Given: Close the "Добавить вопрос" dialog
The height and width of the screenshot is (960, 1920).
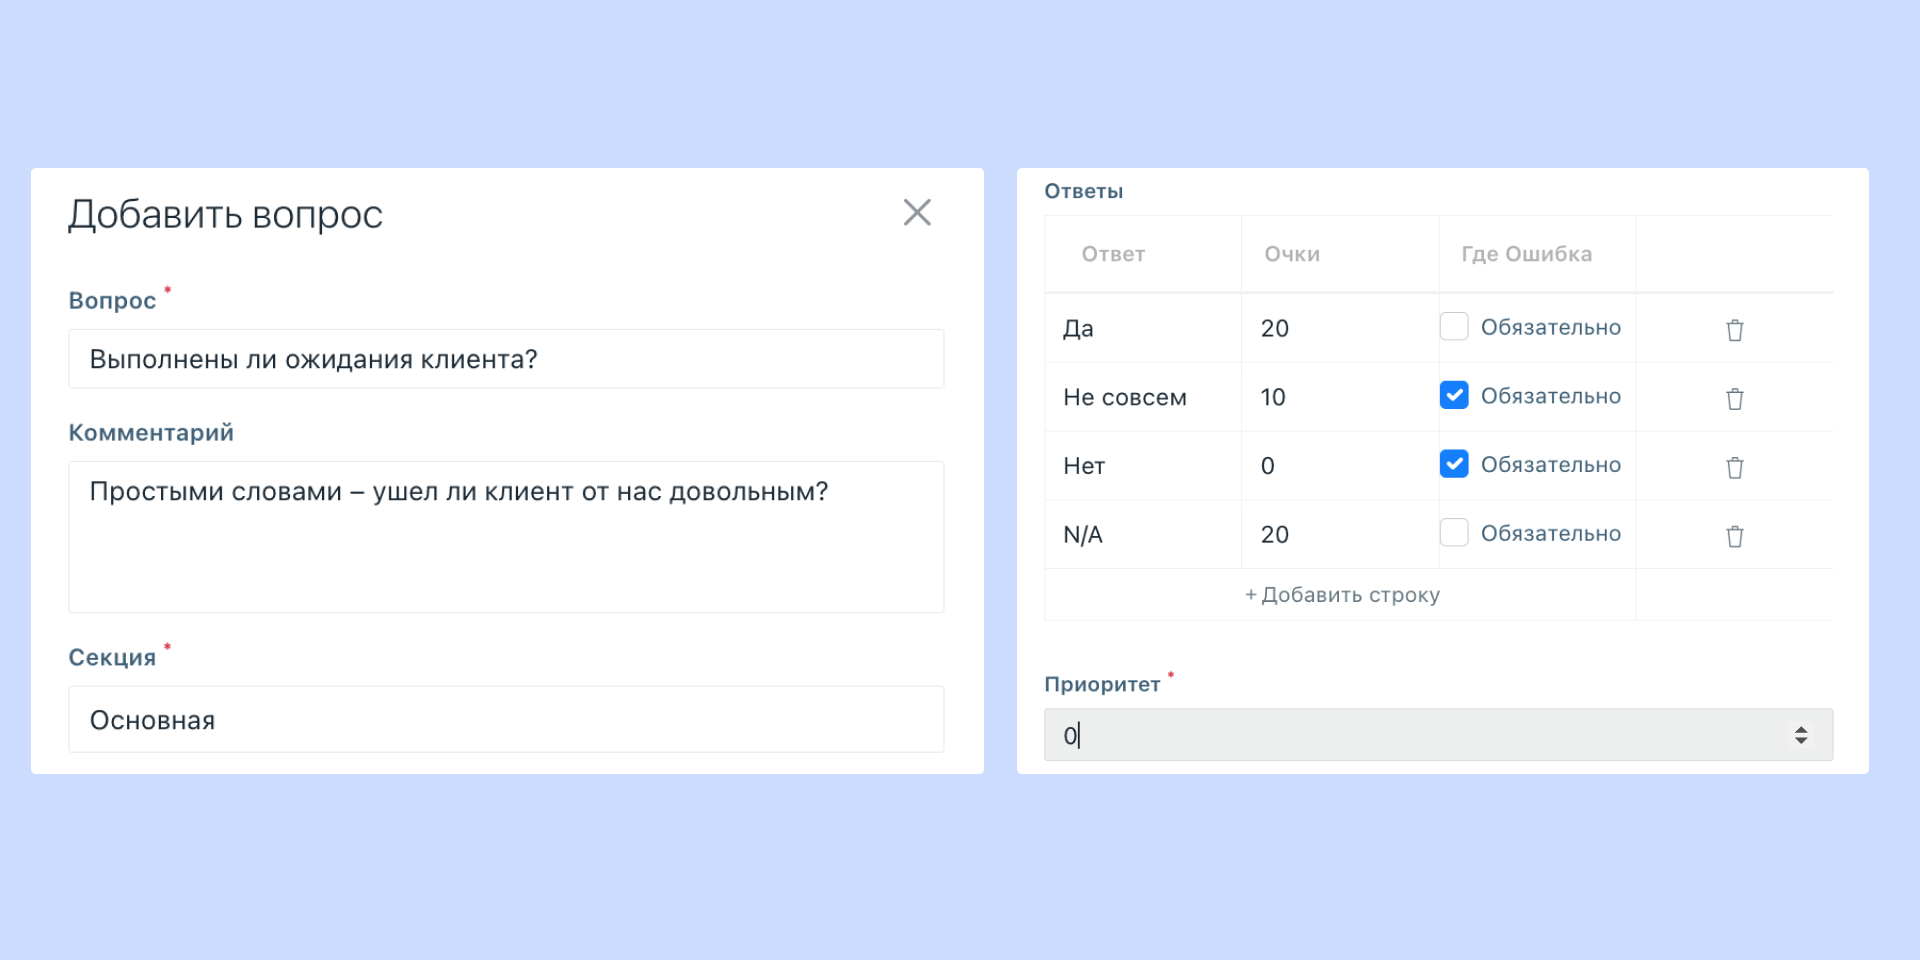Looking at the screenshot, I should 917,212.
